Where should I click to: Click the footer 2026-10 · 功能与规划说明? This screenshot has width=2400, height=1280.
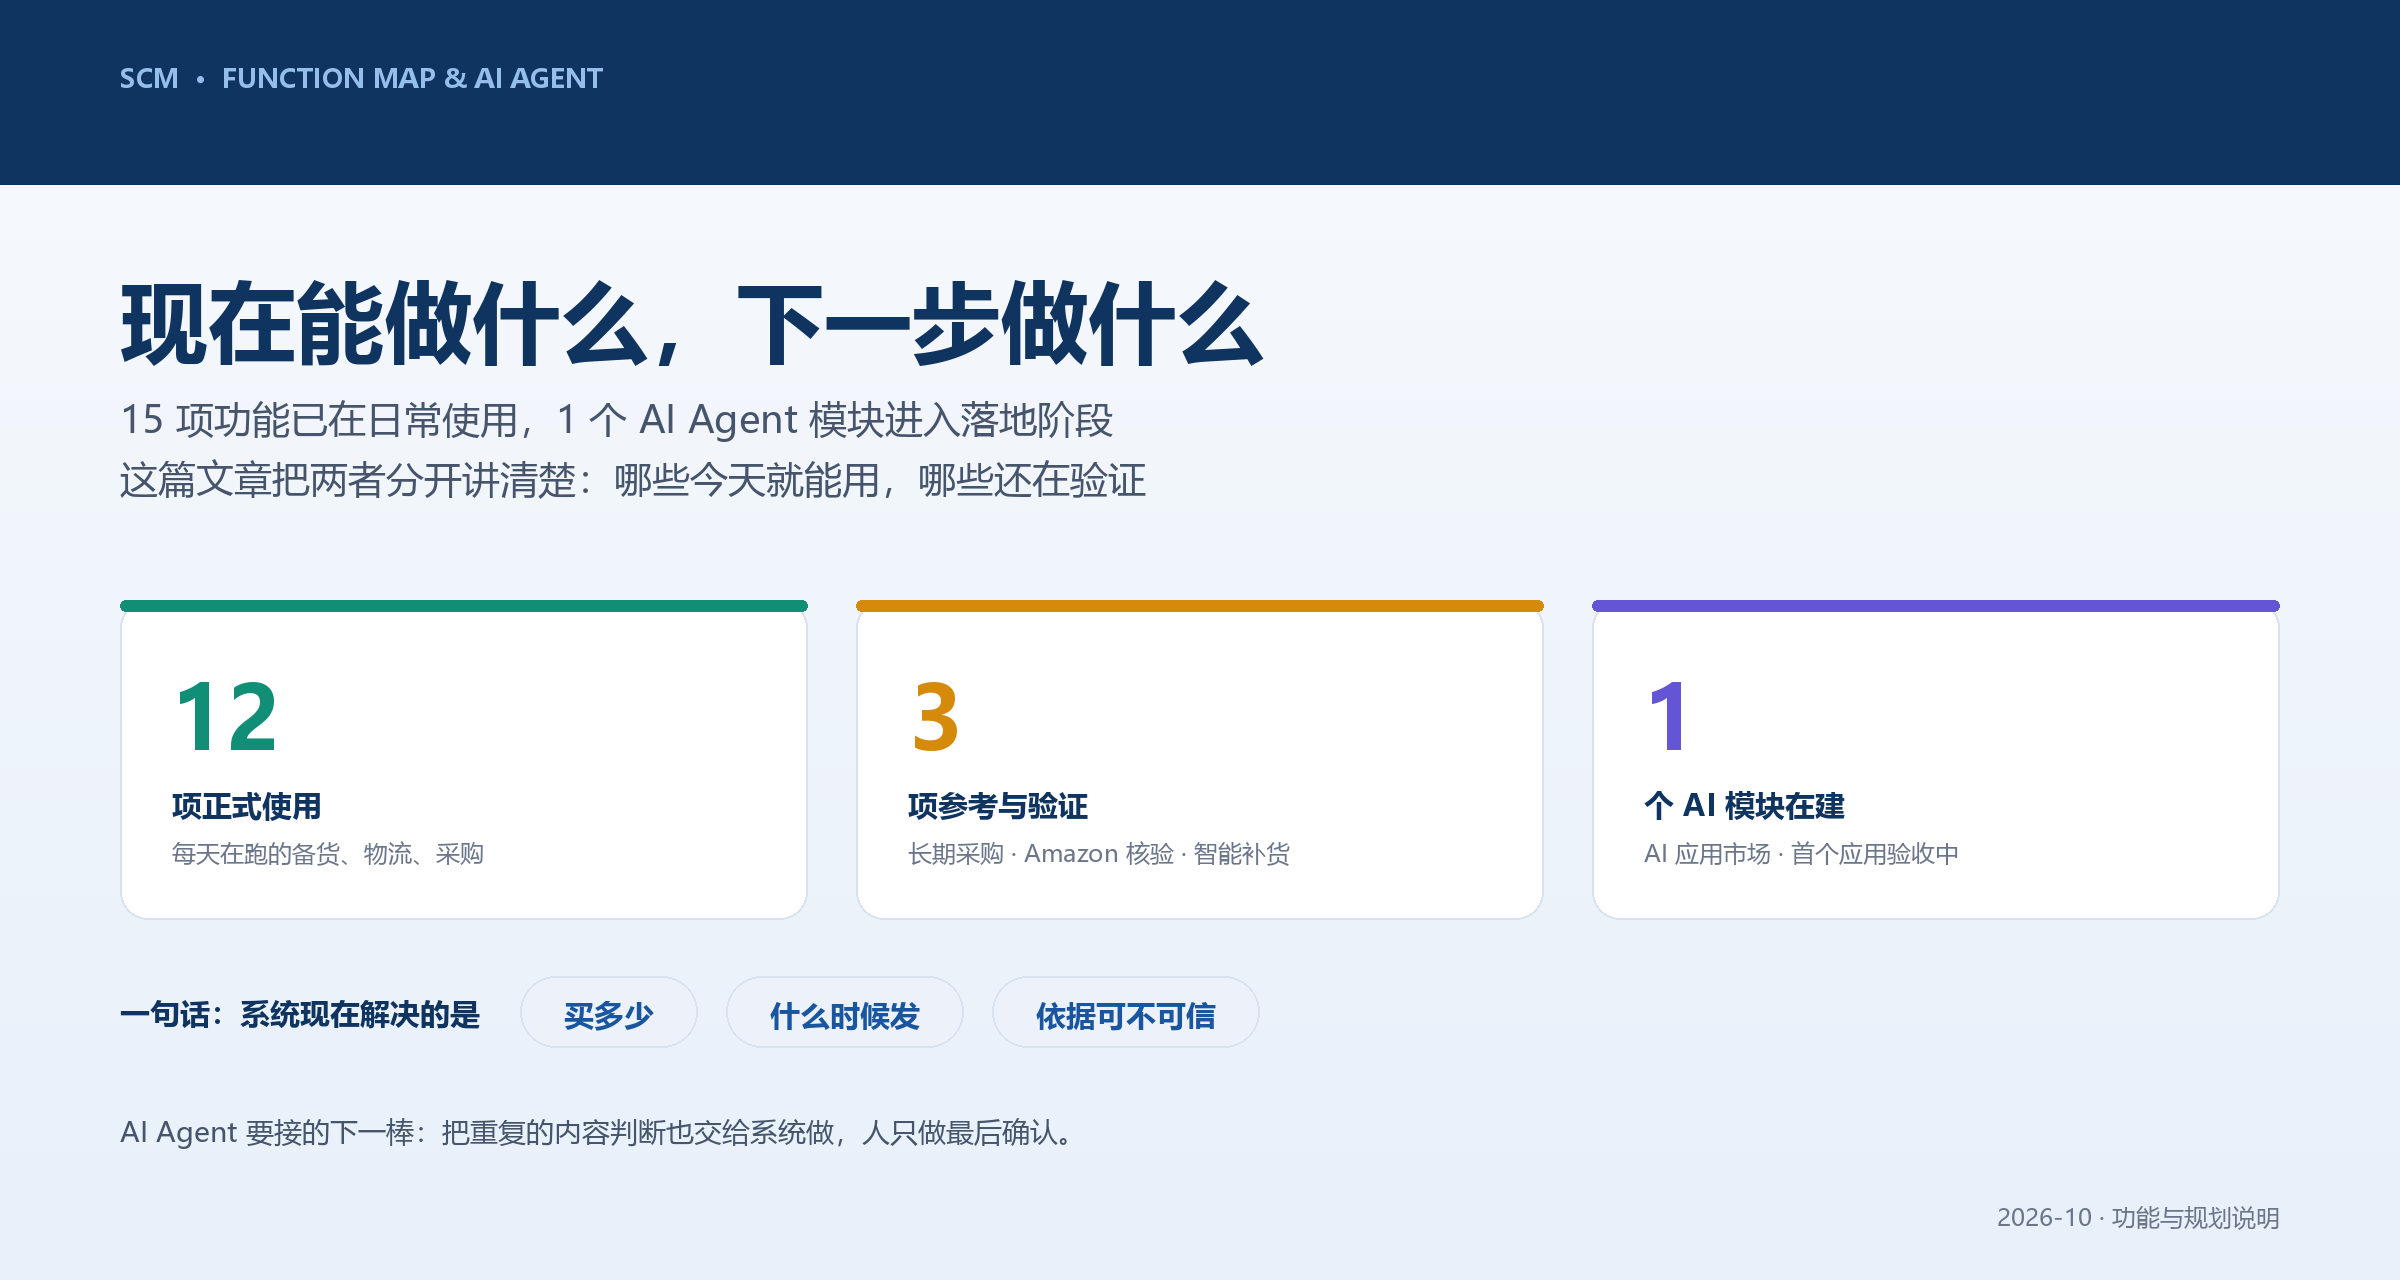point(2138,1218)
